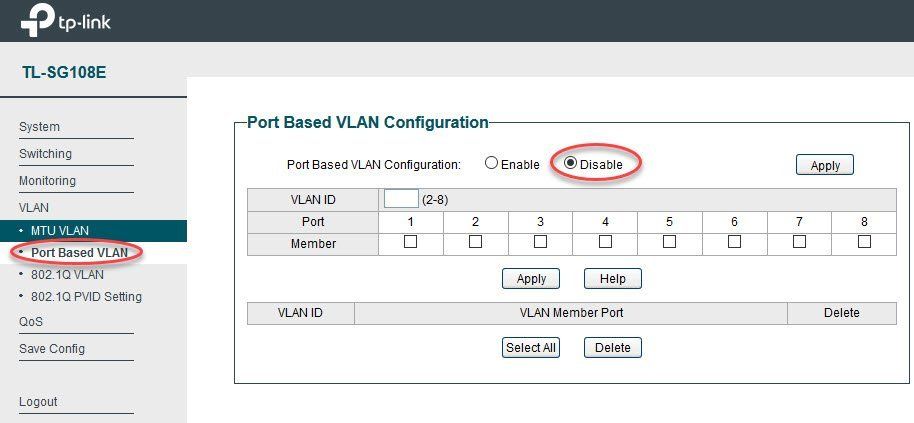
Task: Expand the Switching sidebar section
Action: tap(45, 154)
